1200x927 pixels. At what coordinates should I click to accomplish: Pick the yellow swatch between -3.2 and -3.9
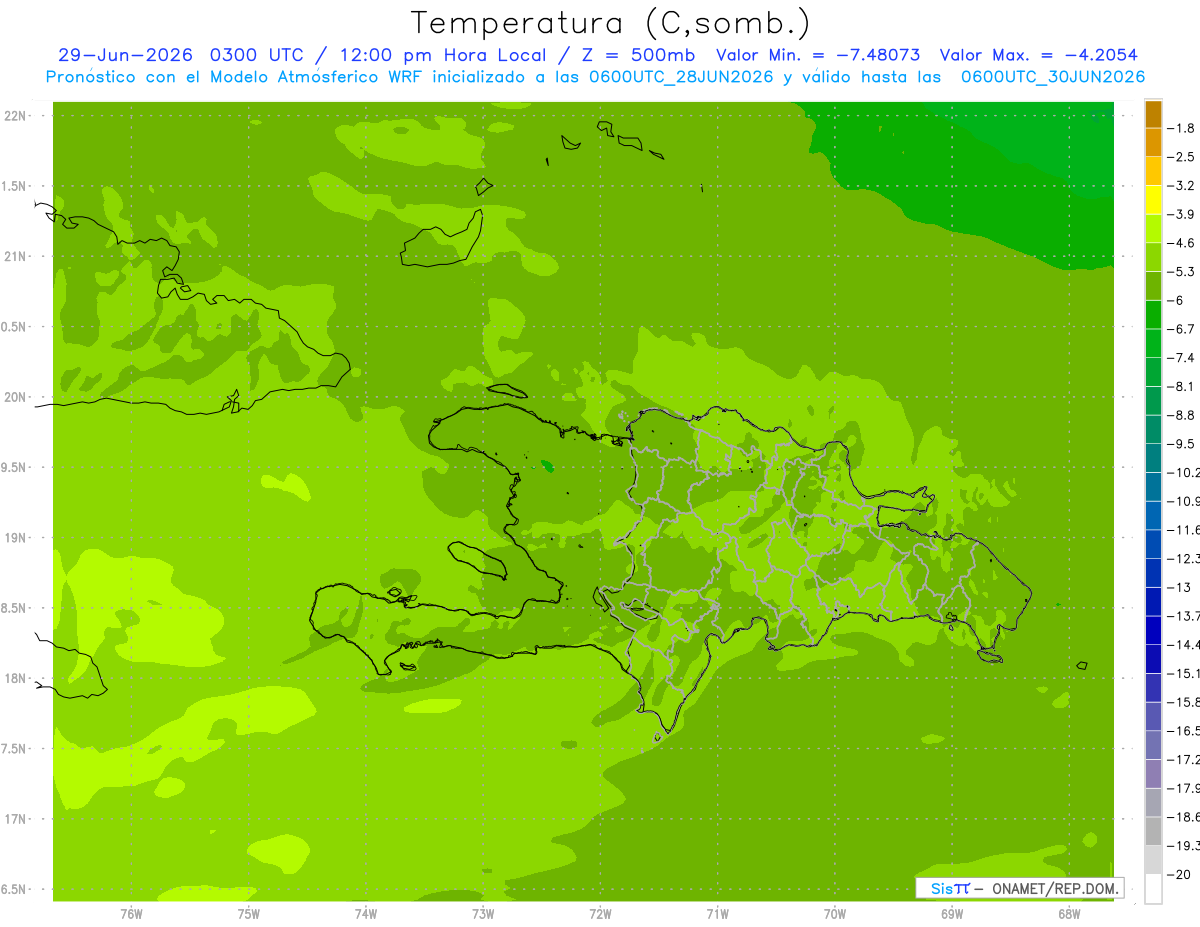tap(1153, 200)
